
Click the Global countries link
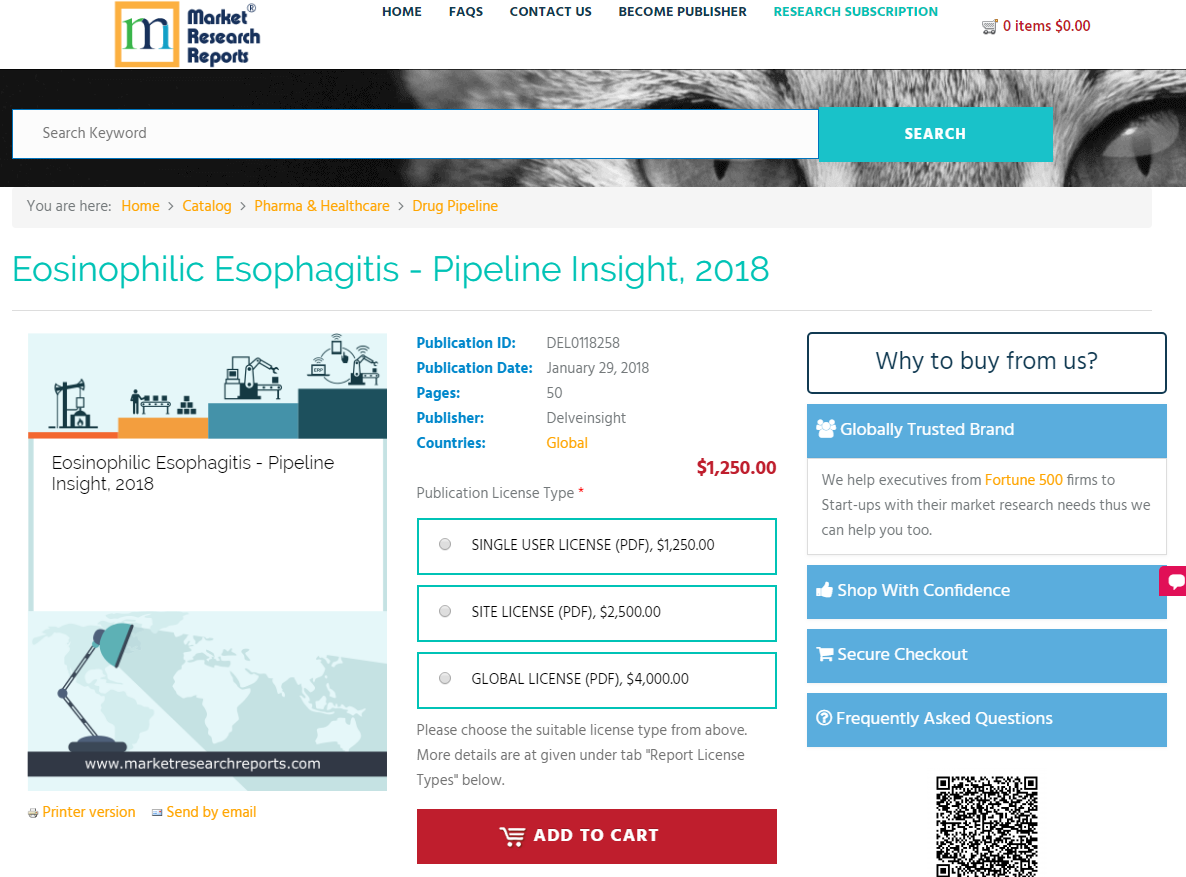pos(567,443)
